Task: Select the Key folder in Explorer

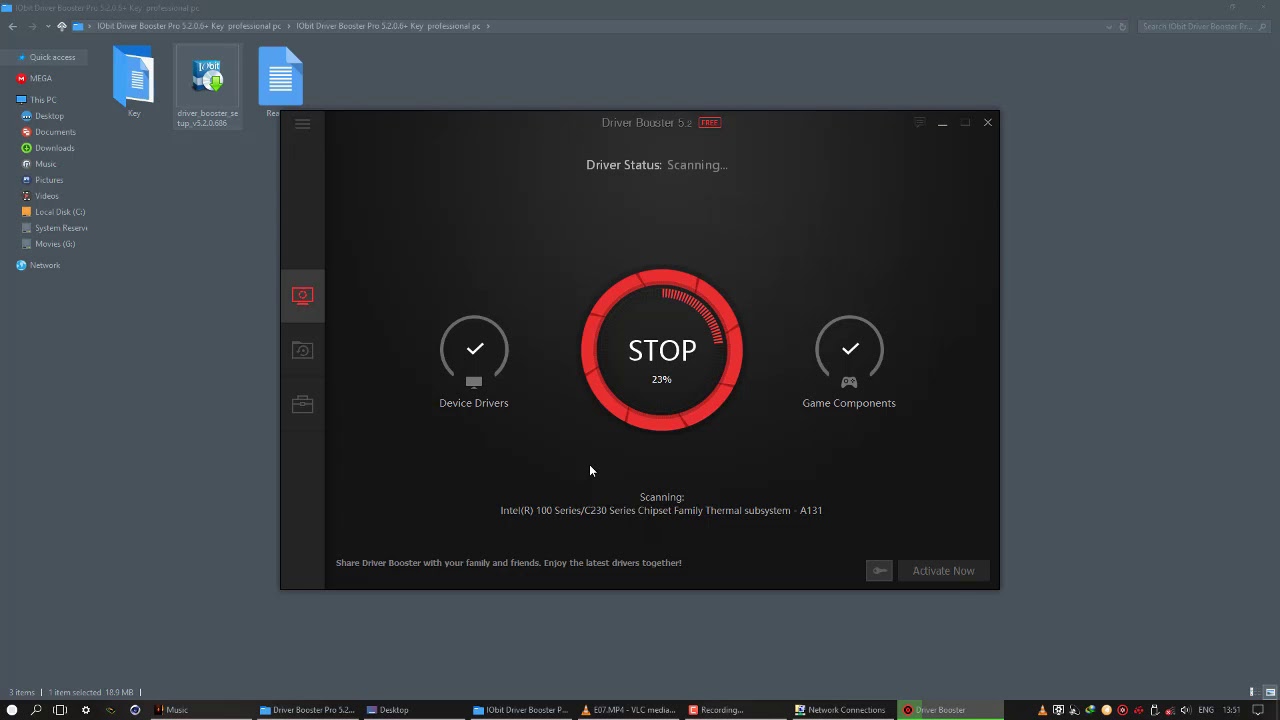Action: pyautogui.click(x=134, y=82)
